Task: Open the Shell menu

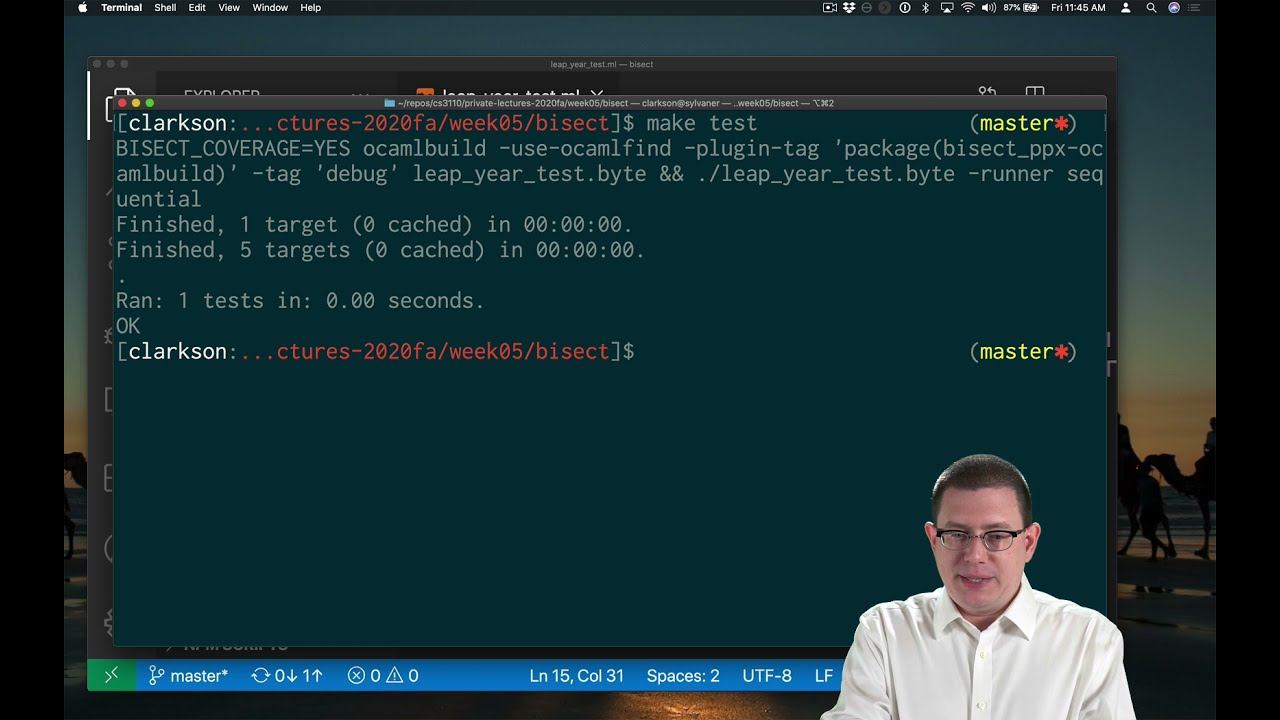Action: coord(165,7)
